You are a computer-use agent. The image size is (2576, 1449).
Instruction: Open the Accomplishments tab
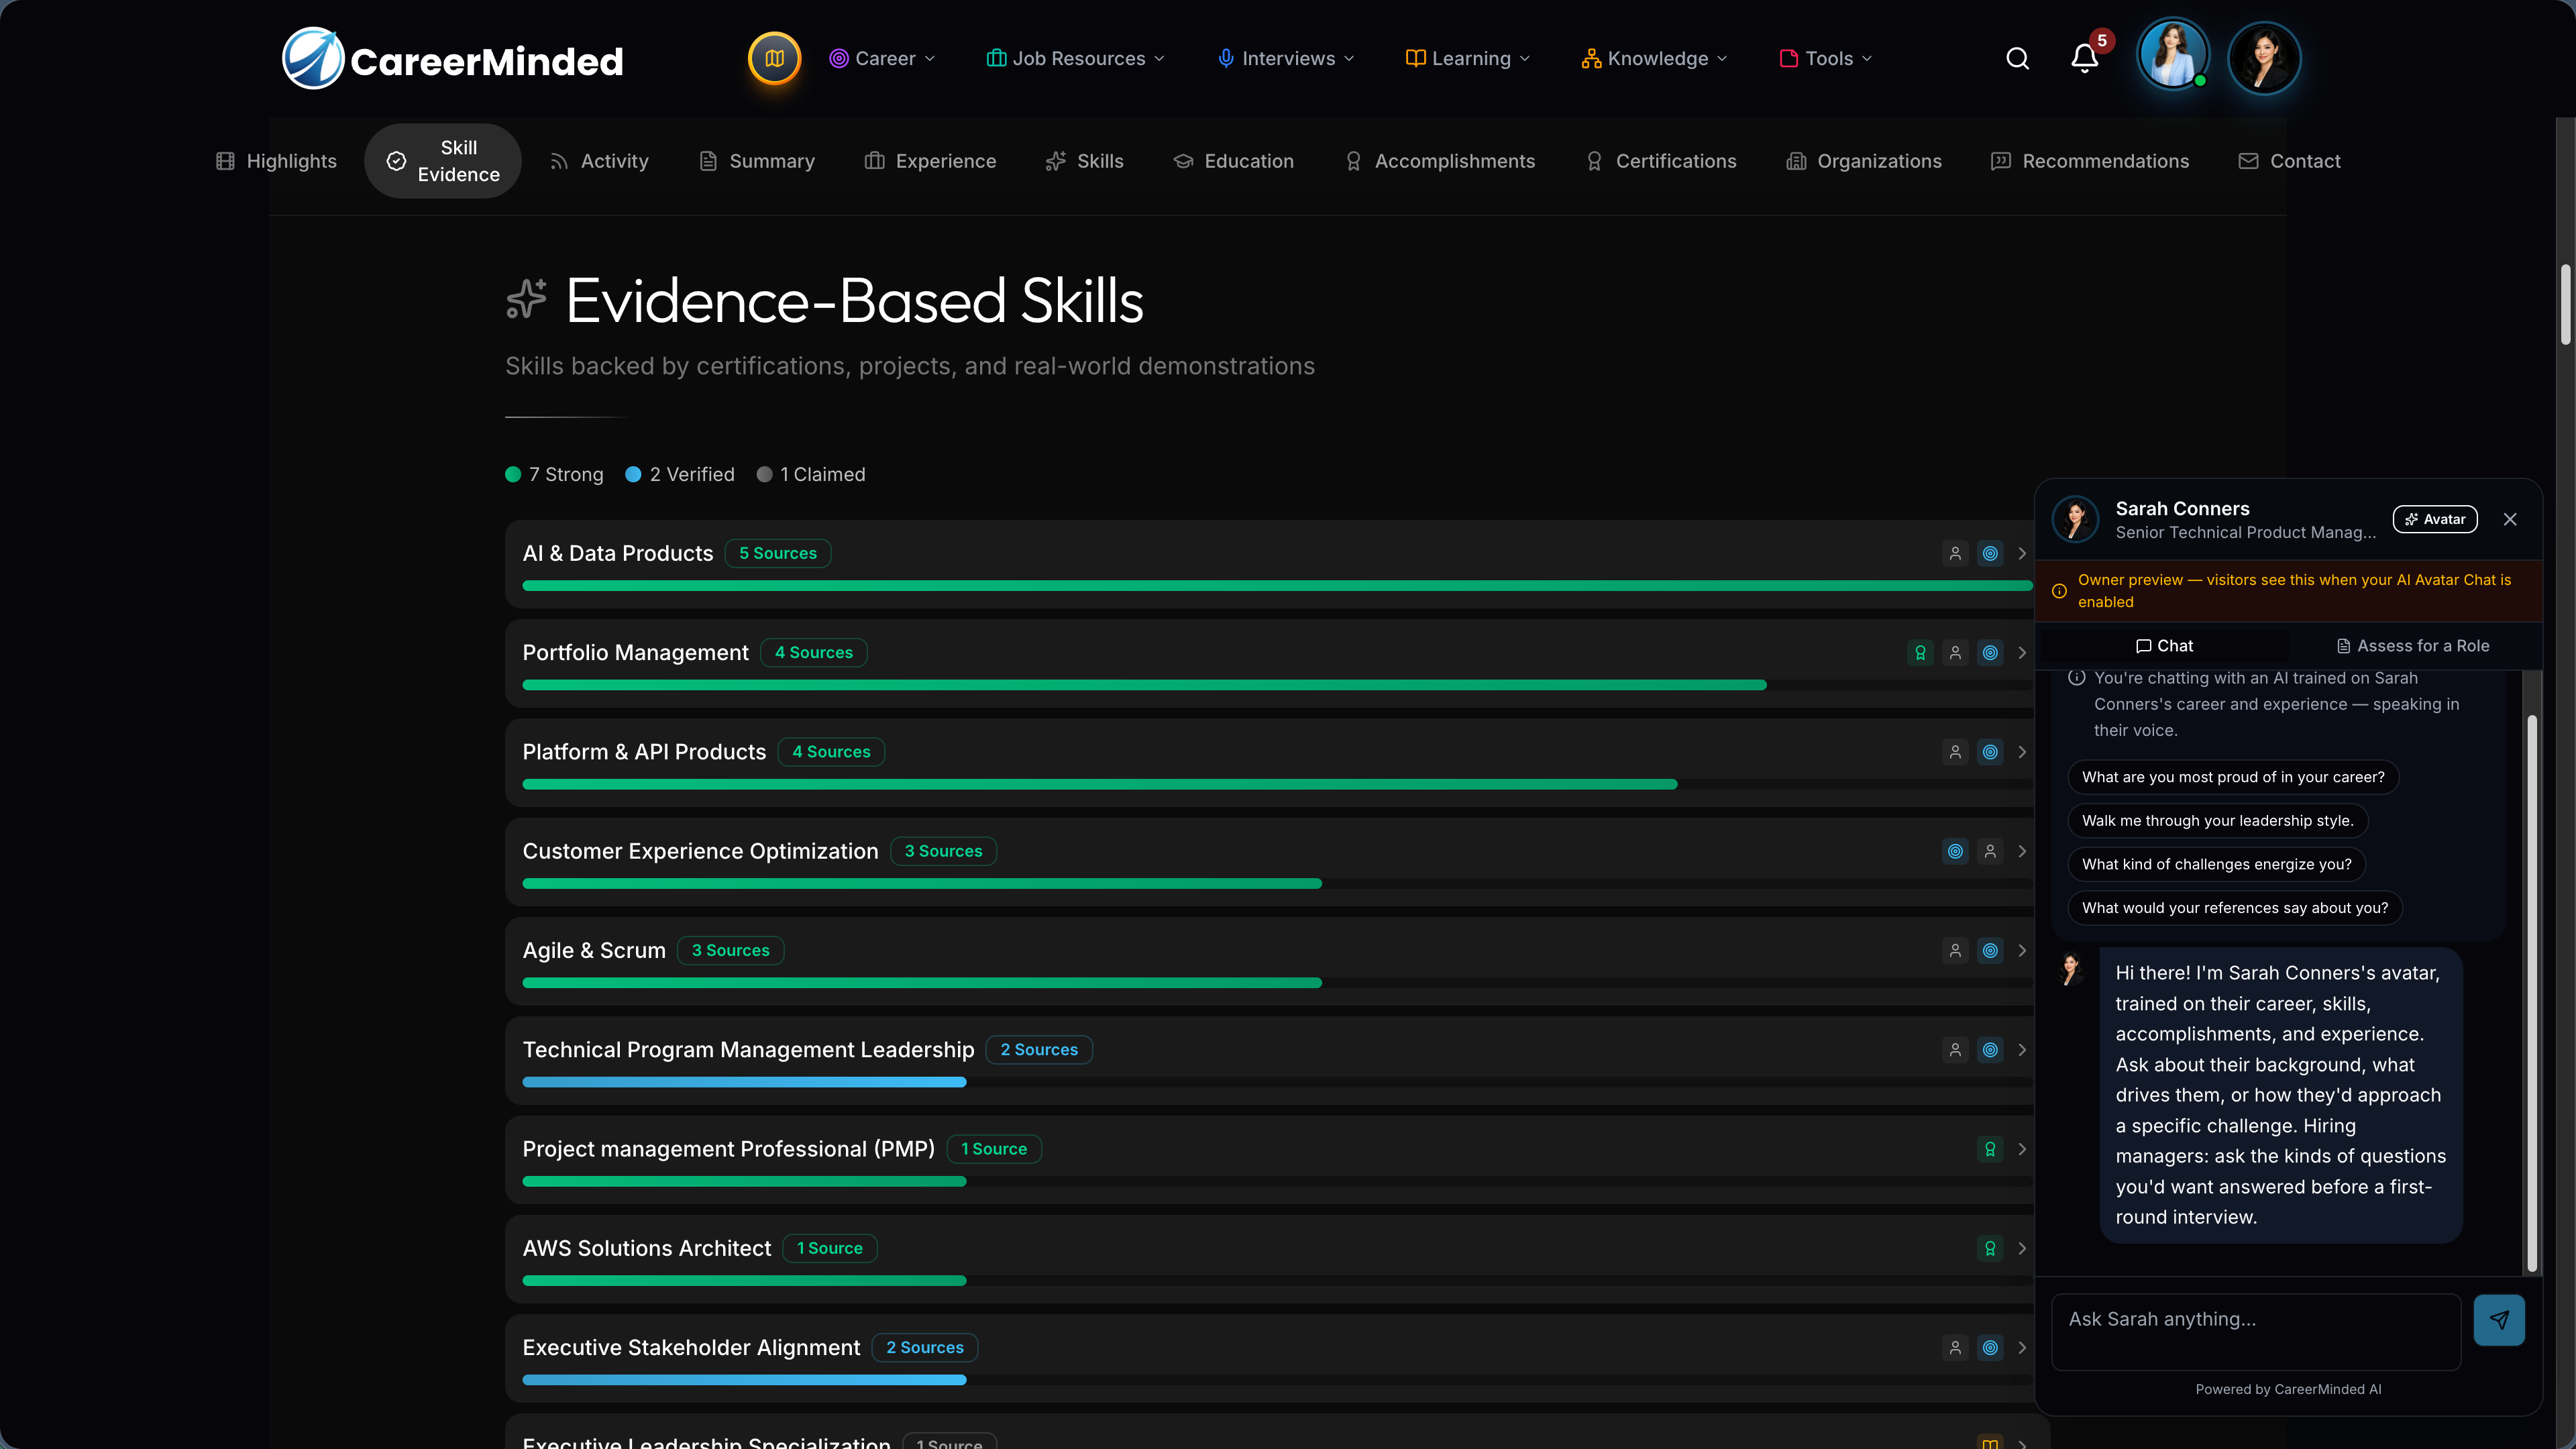1439,161
